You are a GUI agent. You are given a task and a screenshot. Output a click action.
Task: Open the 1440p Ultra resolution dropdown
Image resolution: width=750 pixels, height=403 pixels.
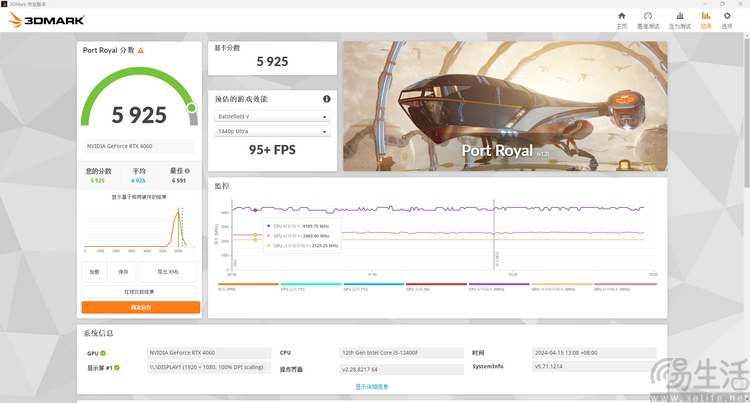click(272, 131)
